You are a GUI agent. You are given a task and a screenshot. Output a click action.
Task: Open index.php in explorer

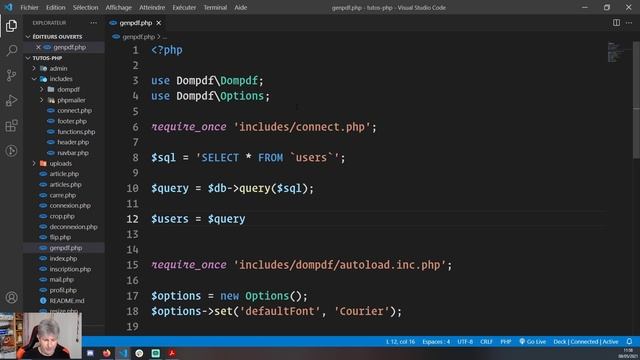pyautogui.click(x=63, y=258)
